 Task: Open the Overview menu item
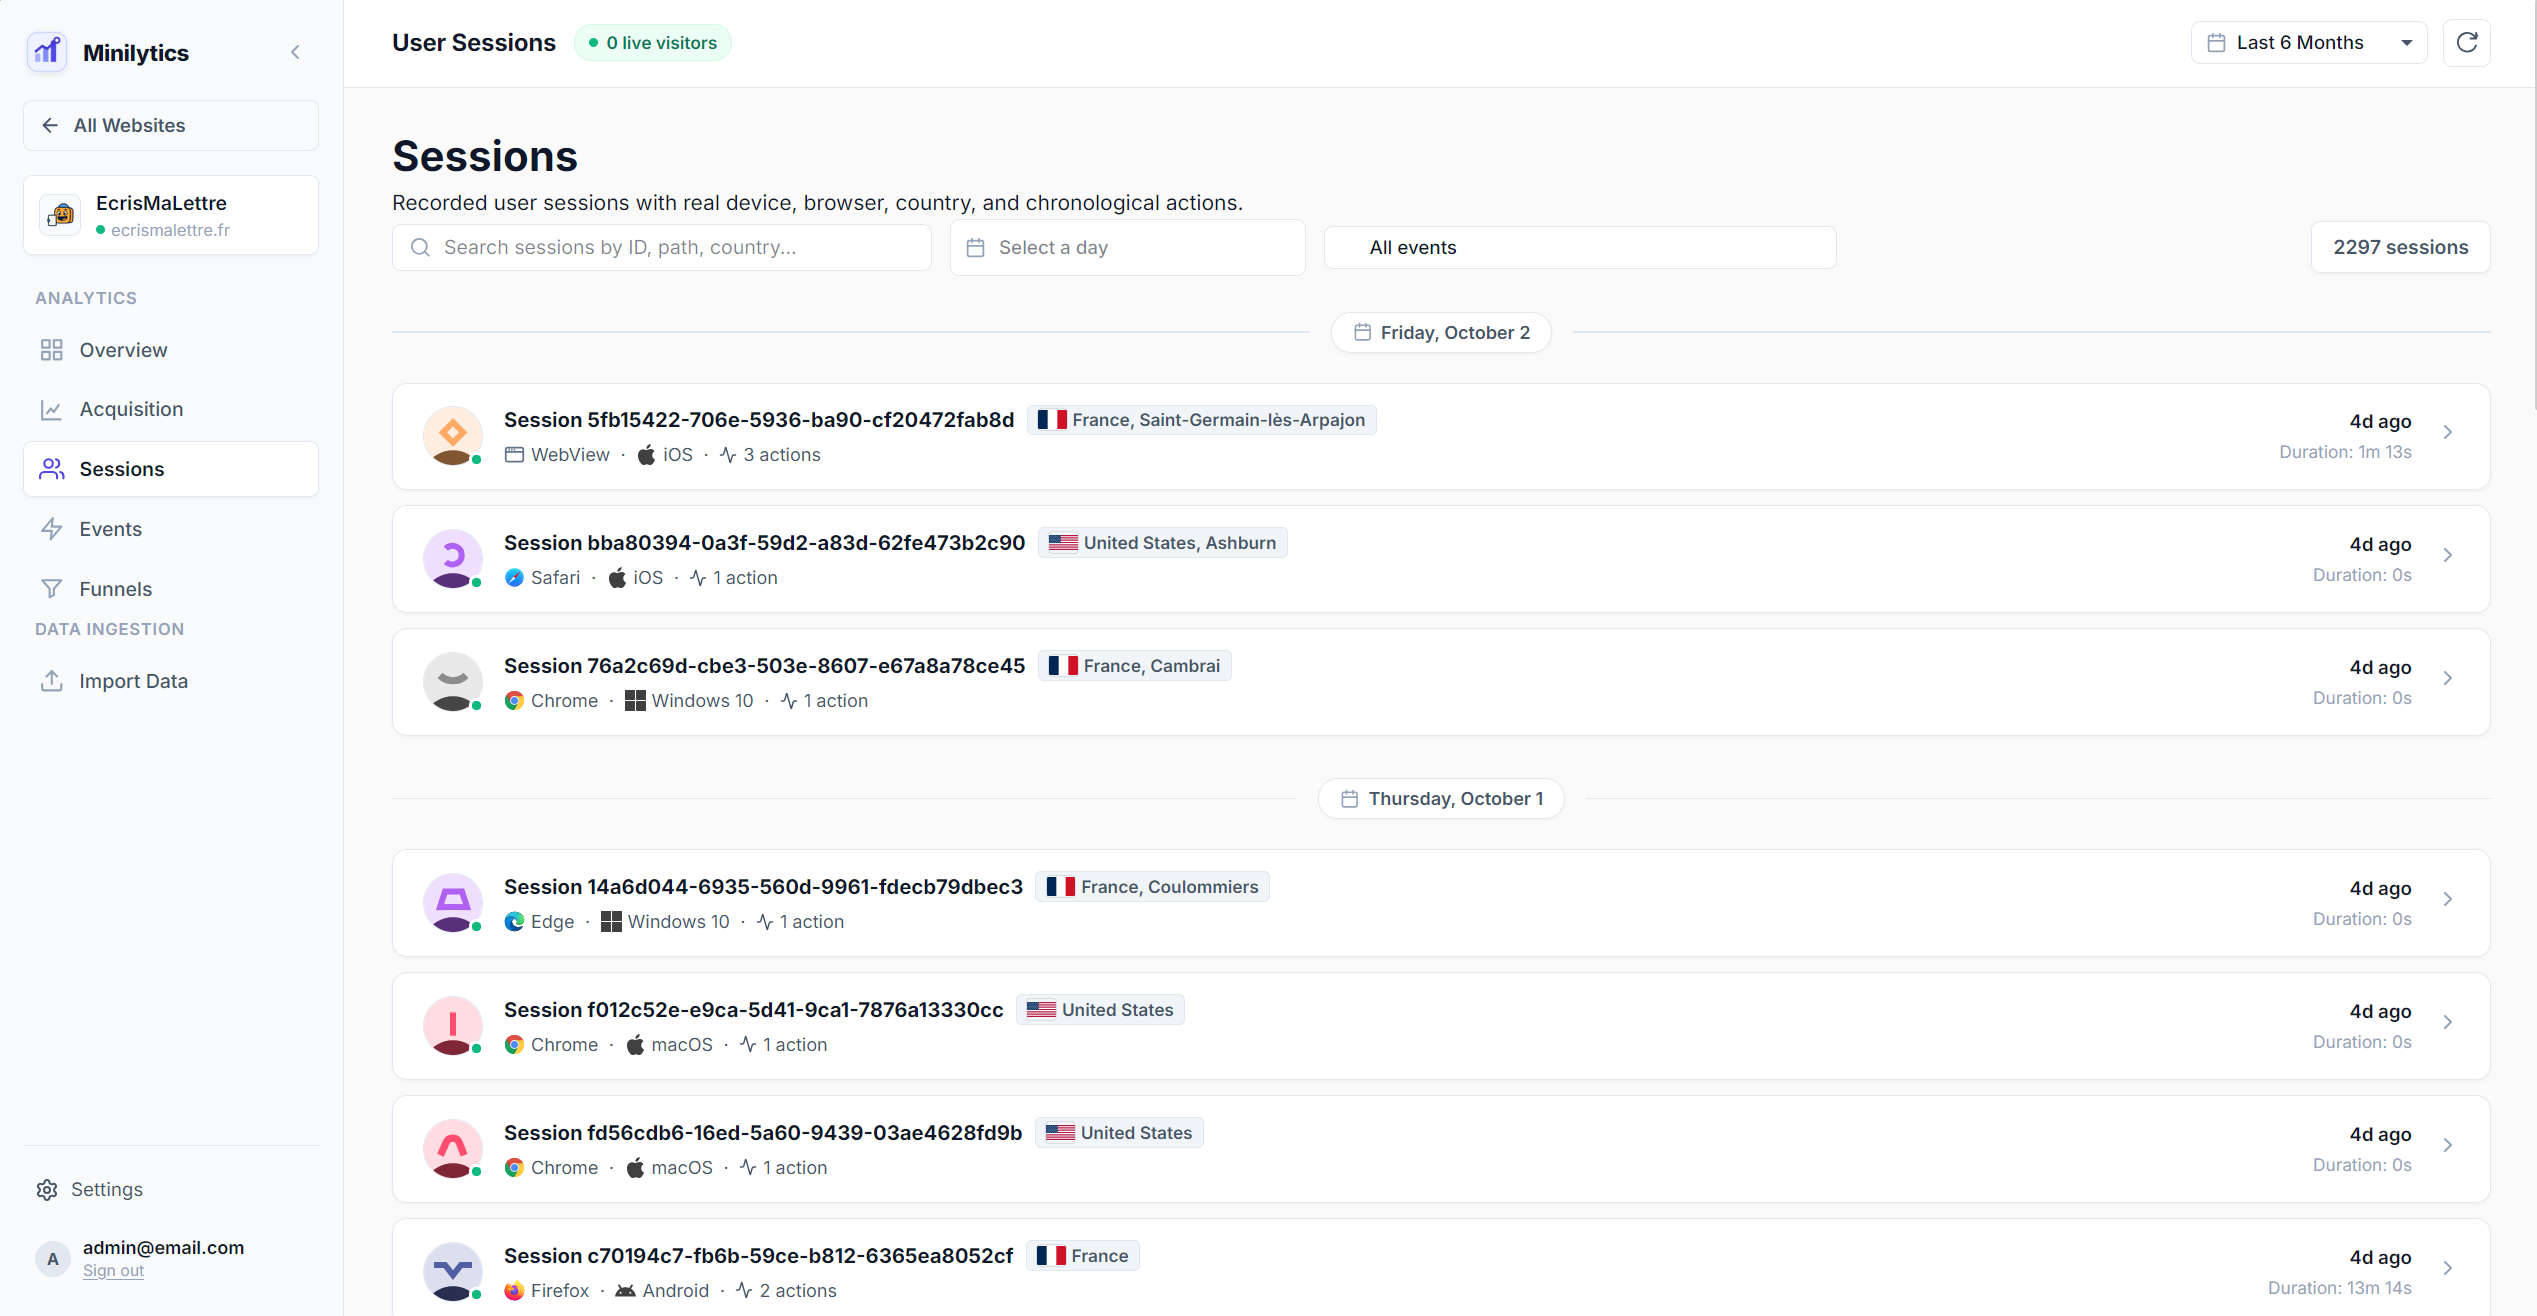click(171, 350)
